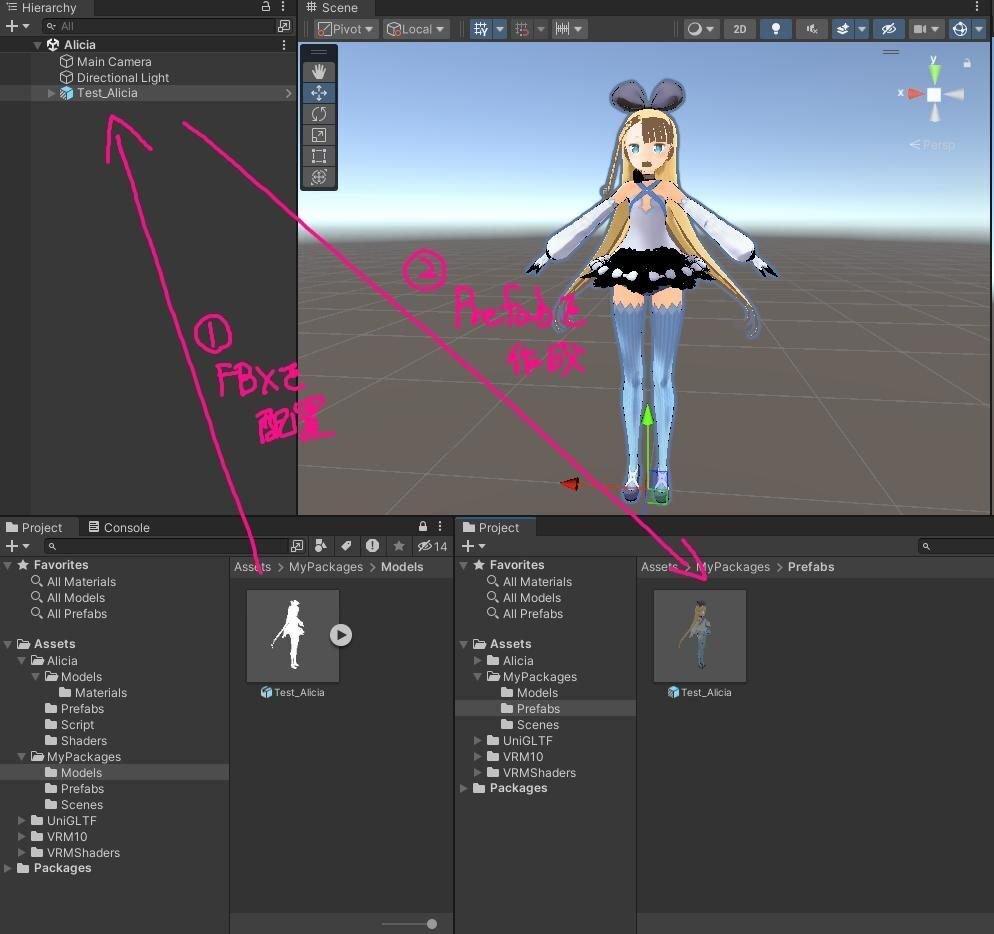Screen dimensions: 994x934
Task: Expand Test_Alicia object in Hierarchy
Action: click(x=51, y=93)
